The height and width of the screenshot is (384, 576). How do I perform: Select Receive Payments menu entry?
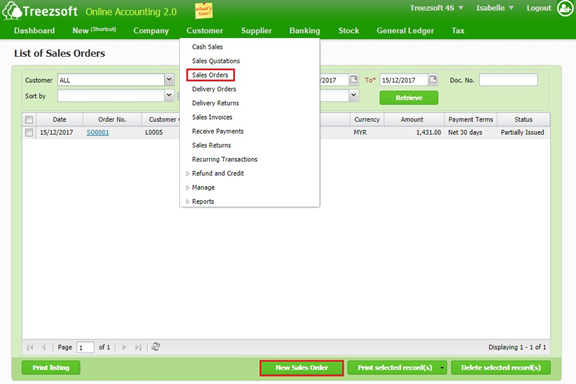(217, 131)
